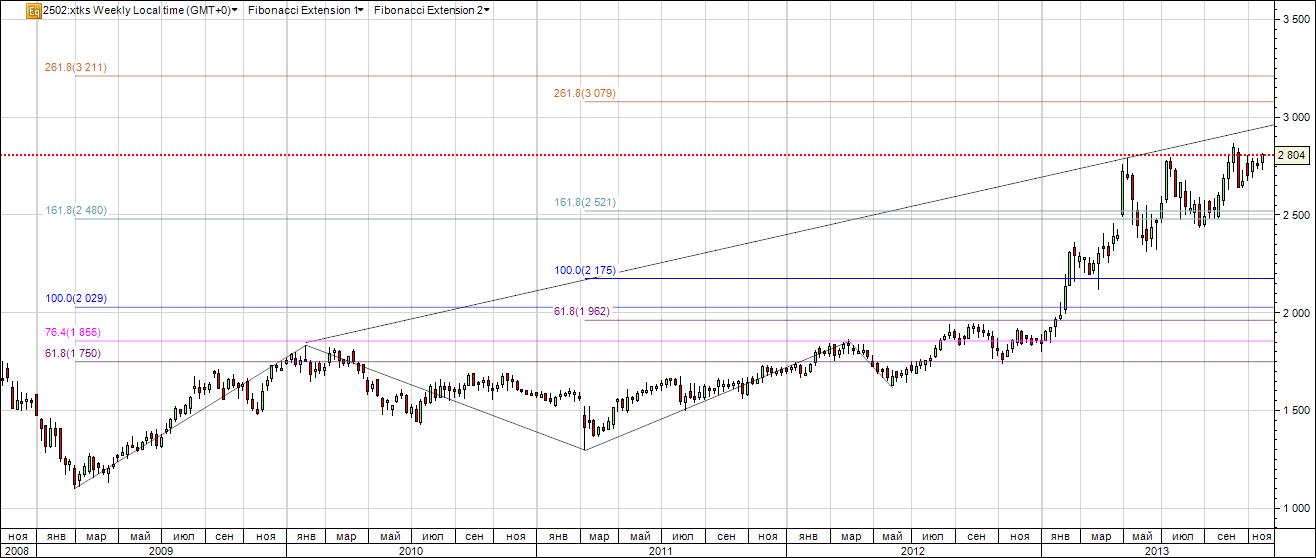Screen dimensions: 1316x558
Task: Click the 2008 year label on time axis
Action: [x=17, y=550]
